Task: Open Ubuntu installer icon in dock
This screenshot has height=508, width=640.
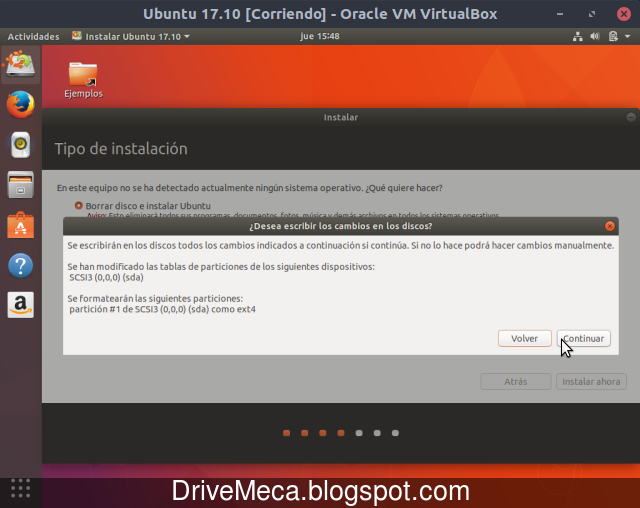Action: click(x=20, y=65)
